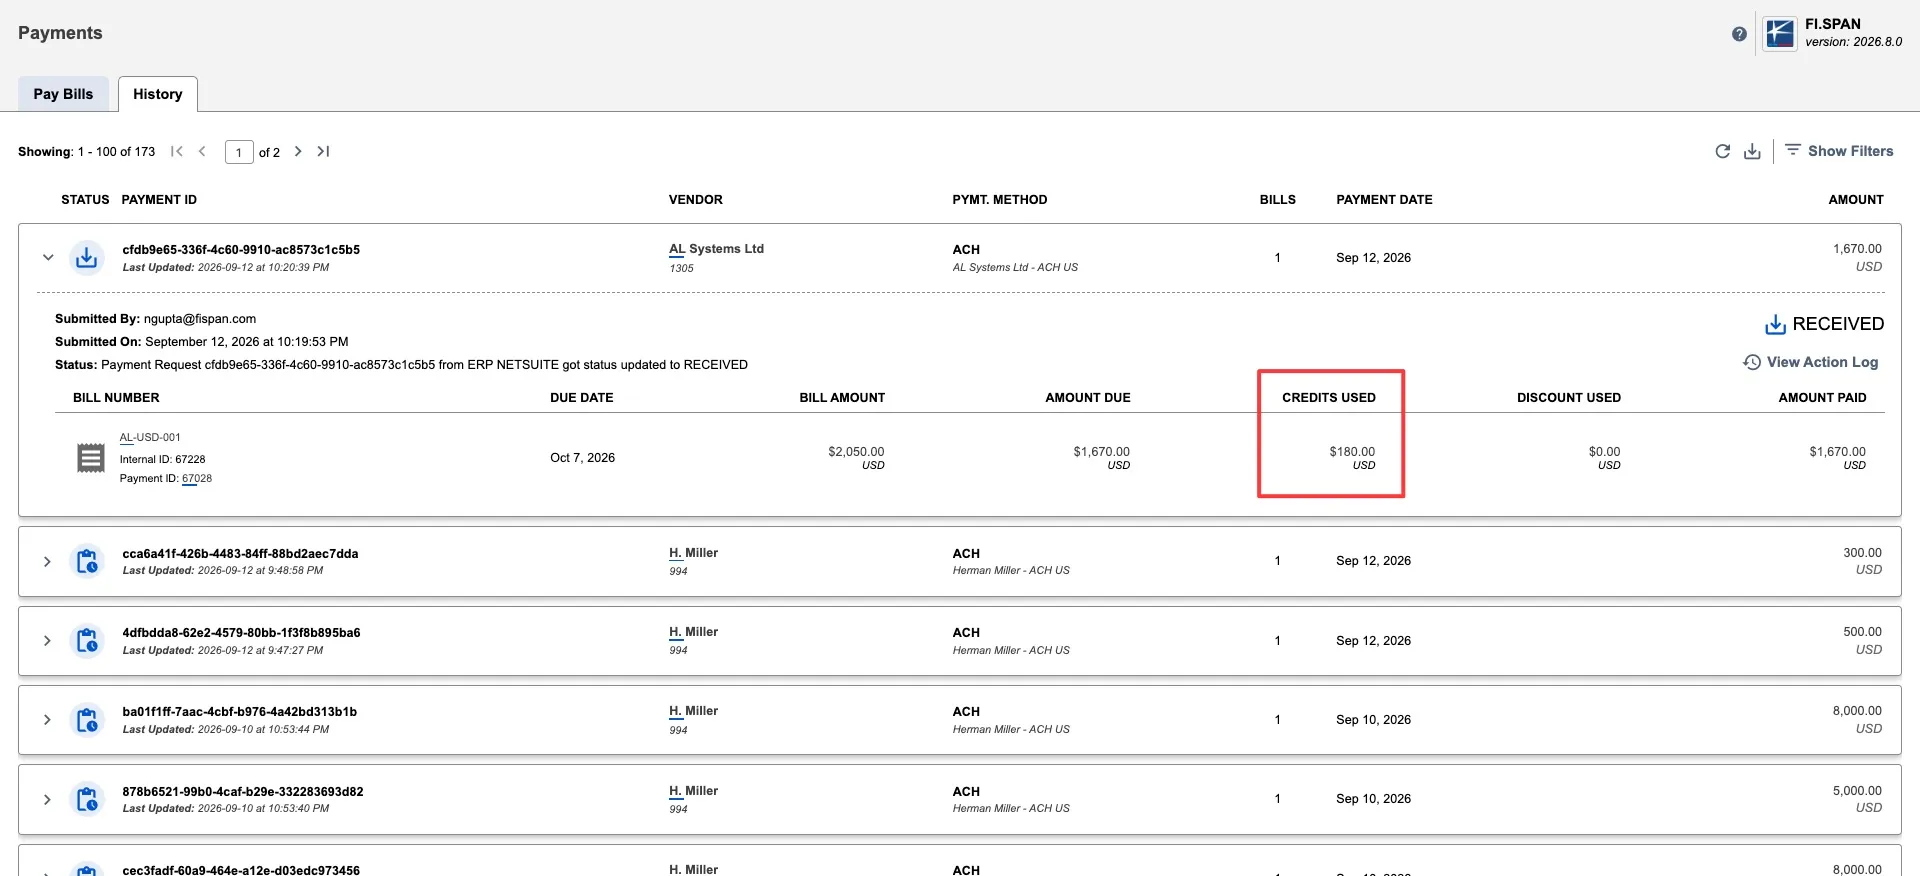1920x876 pixels.
Task: Click the Oct 7, 2026 due date
Action: point(582,458)
